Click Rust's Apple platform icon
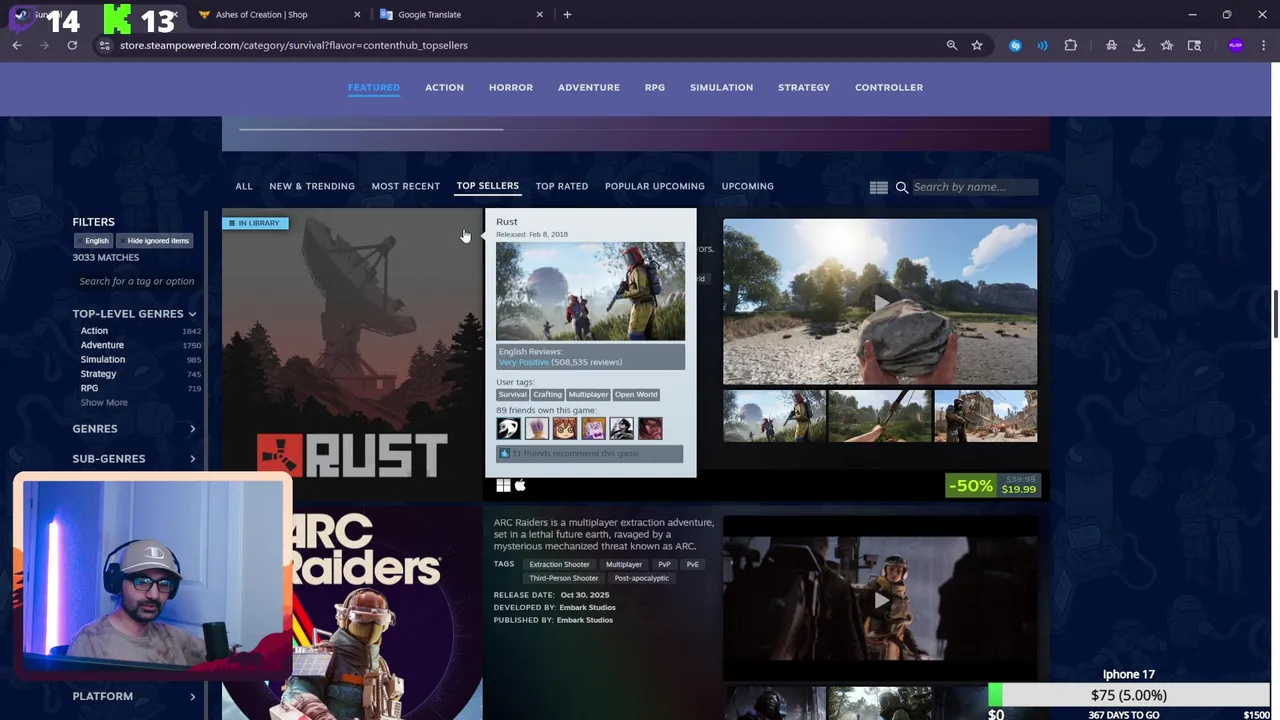Image resolution: width=1280 pixels, height=720 pixels. 520,486
